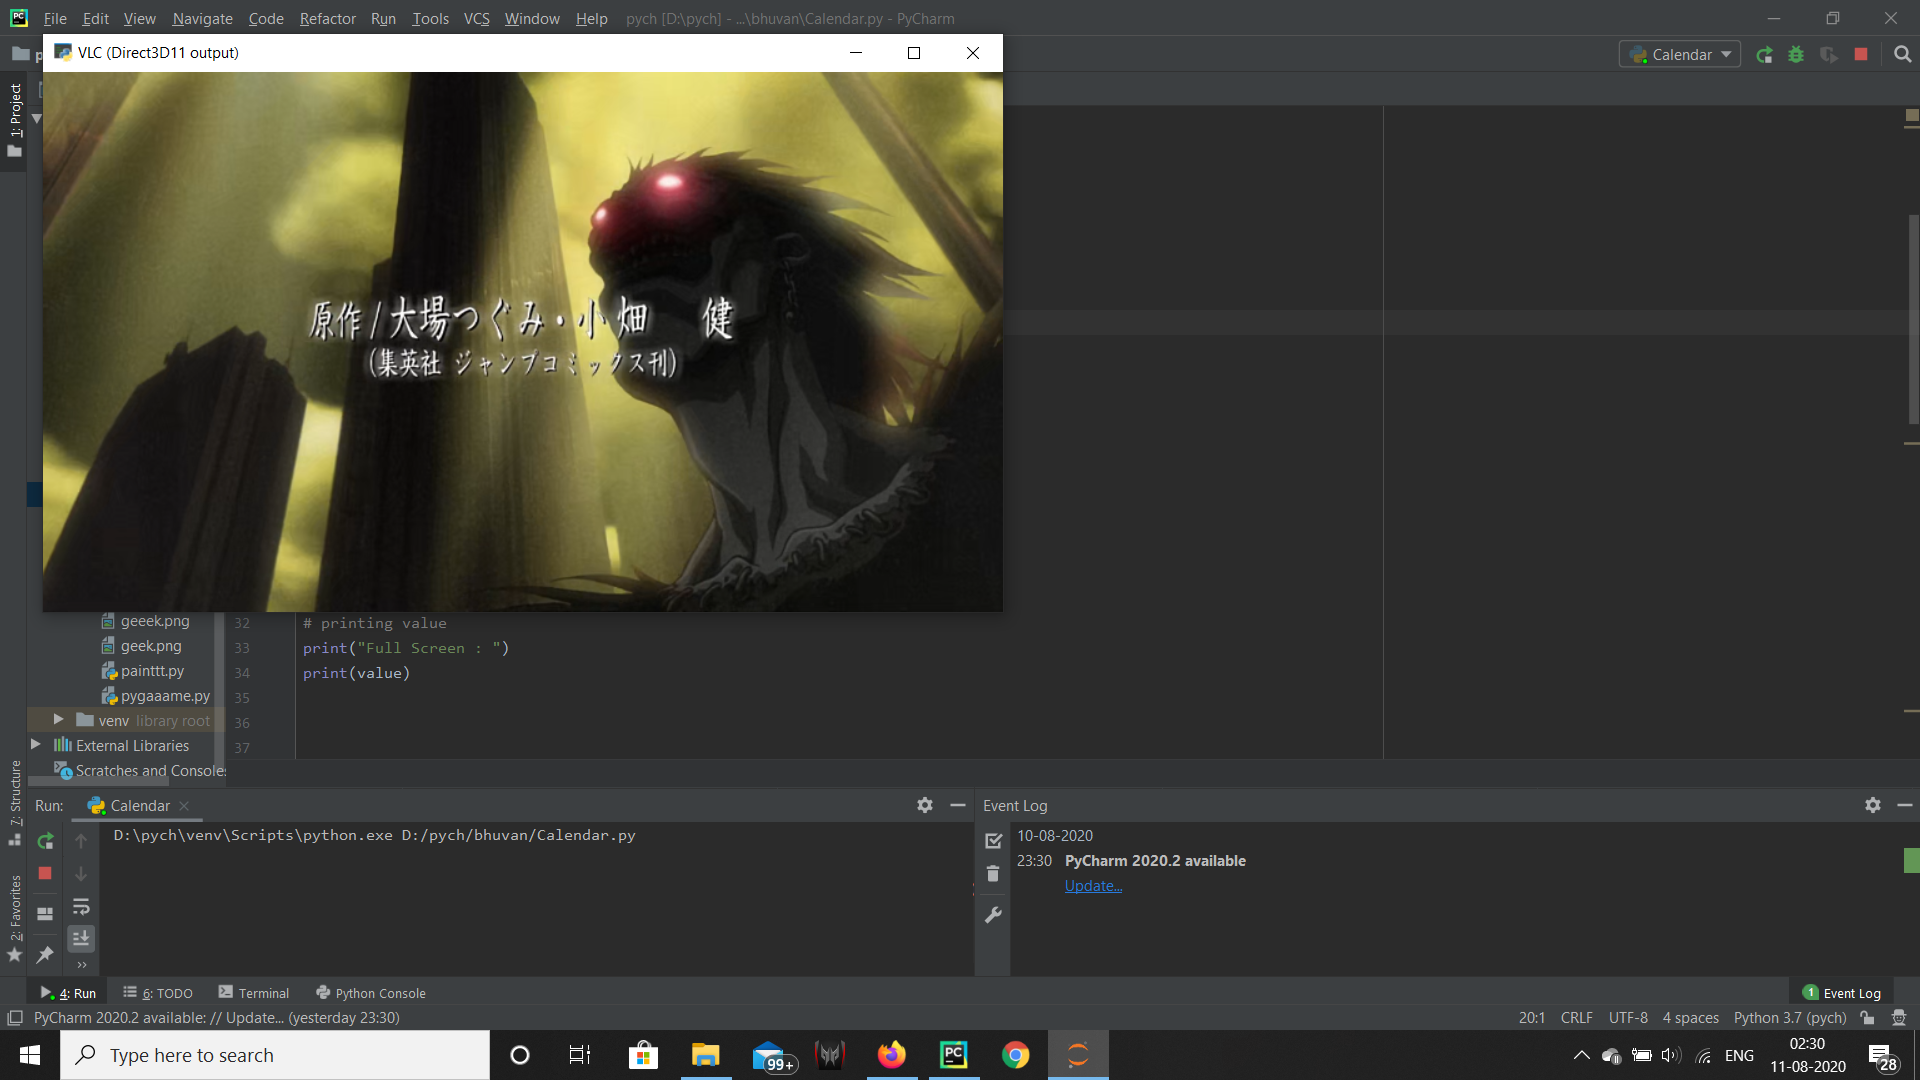Screen dimensions: 1920x1080
Task: Click the Rerun icon in Run panel
Action: [x=45, y=842]
